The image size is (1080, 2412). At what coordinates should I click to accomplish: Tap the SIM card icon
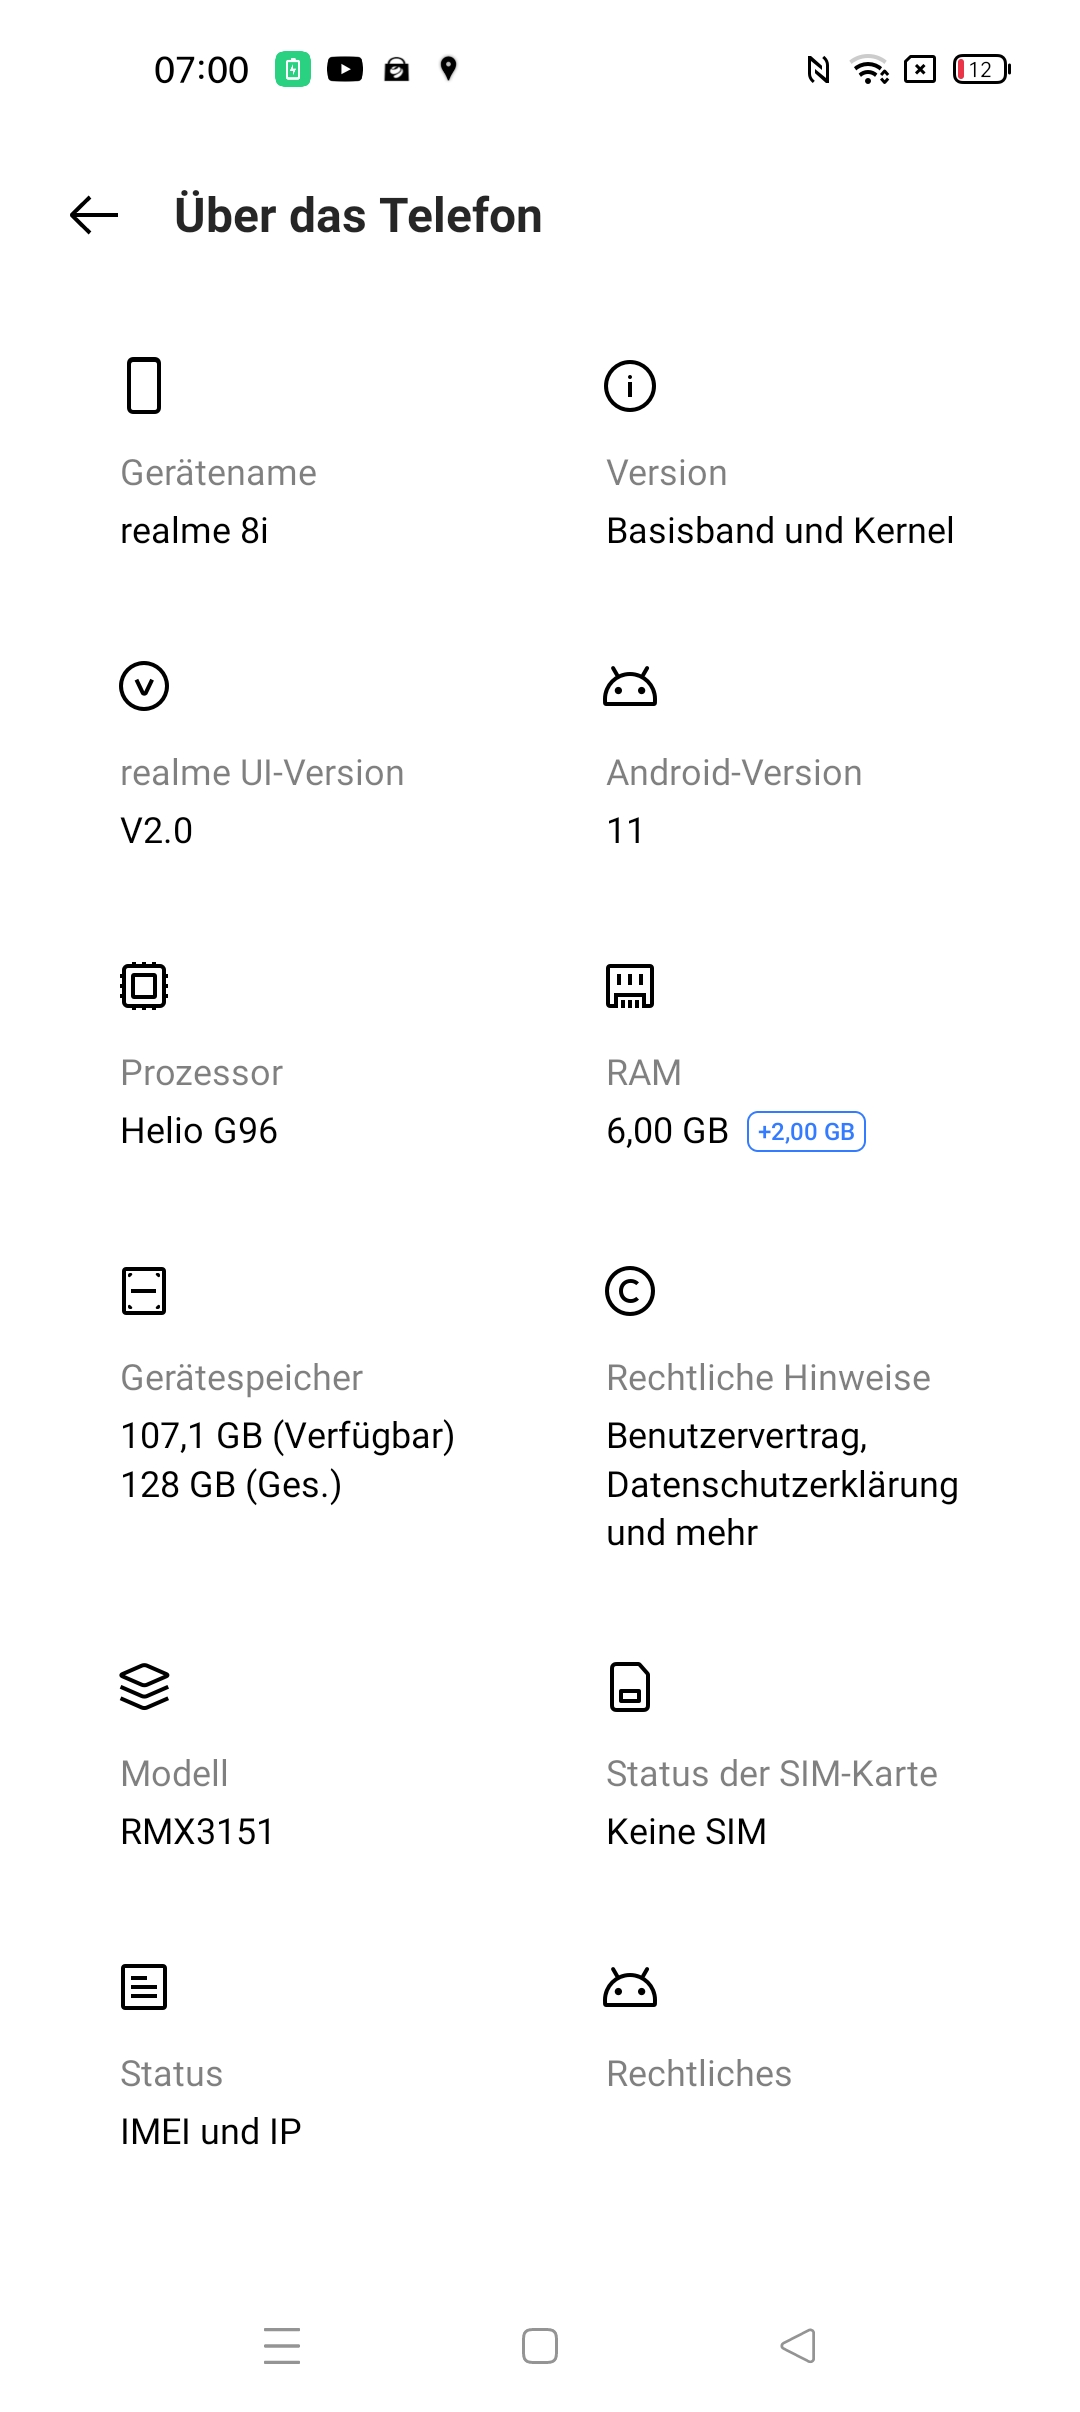tap(630, 1687)
